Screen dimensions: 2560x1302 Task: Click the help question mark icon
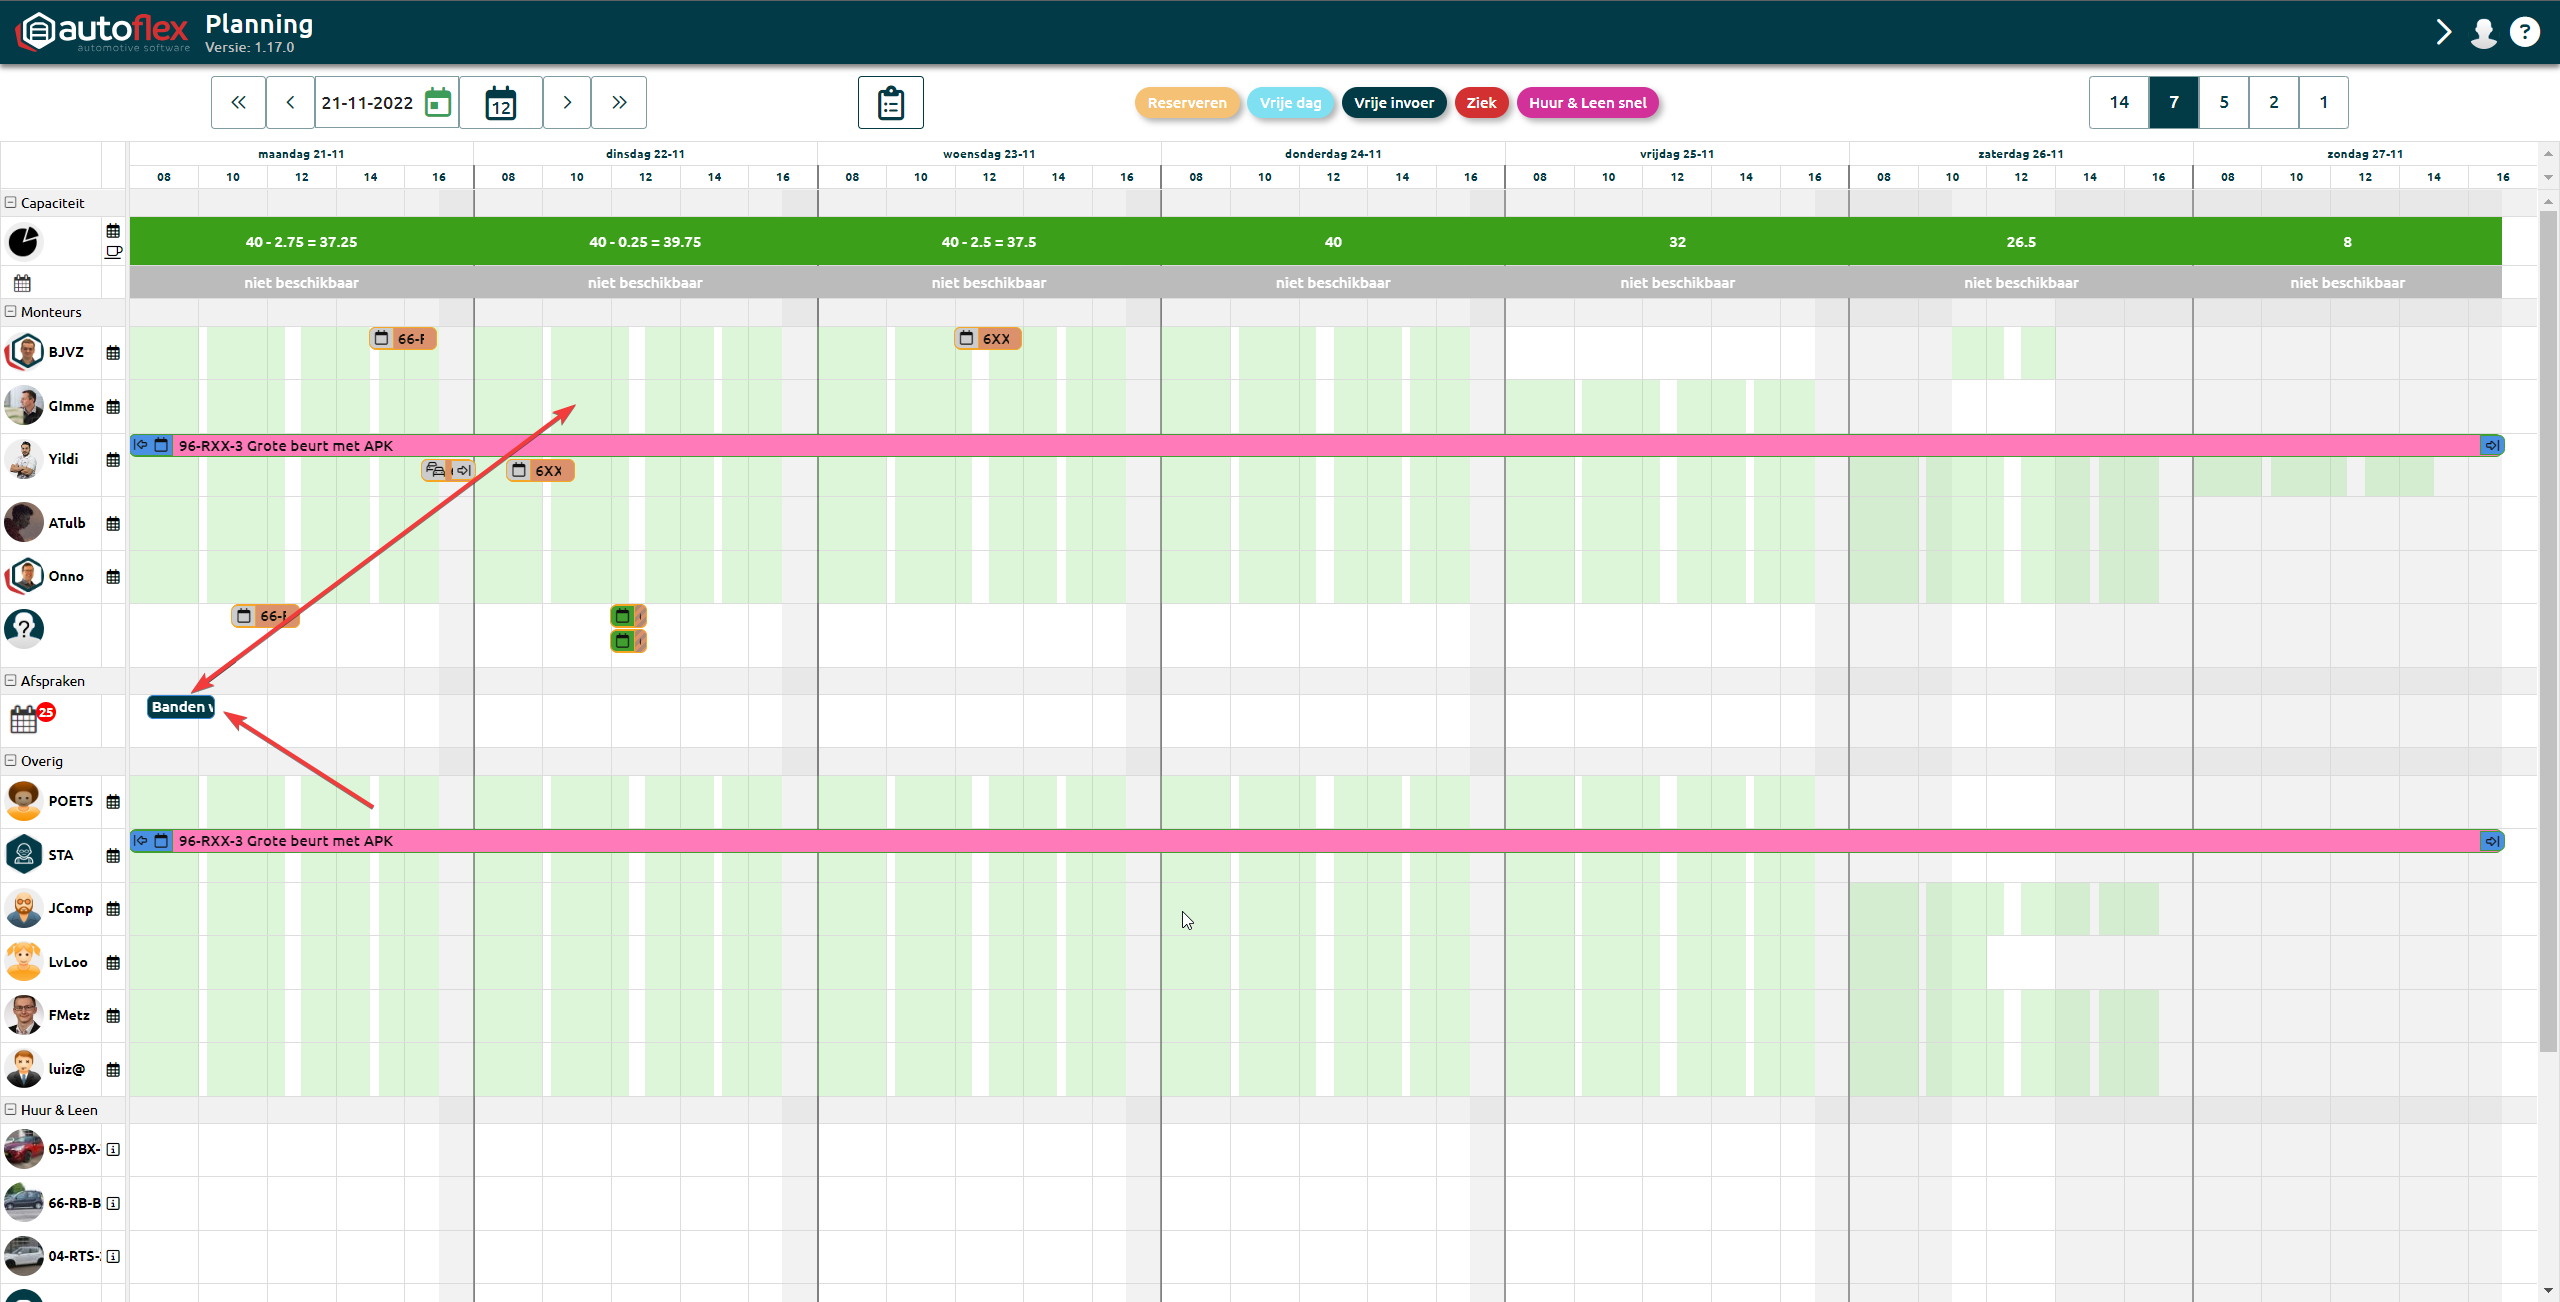[2525, 32]
